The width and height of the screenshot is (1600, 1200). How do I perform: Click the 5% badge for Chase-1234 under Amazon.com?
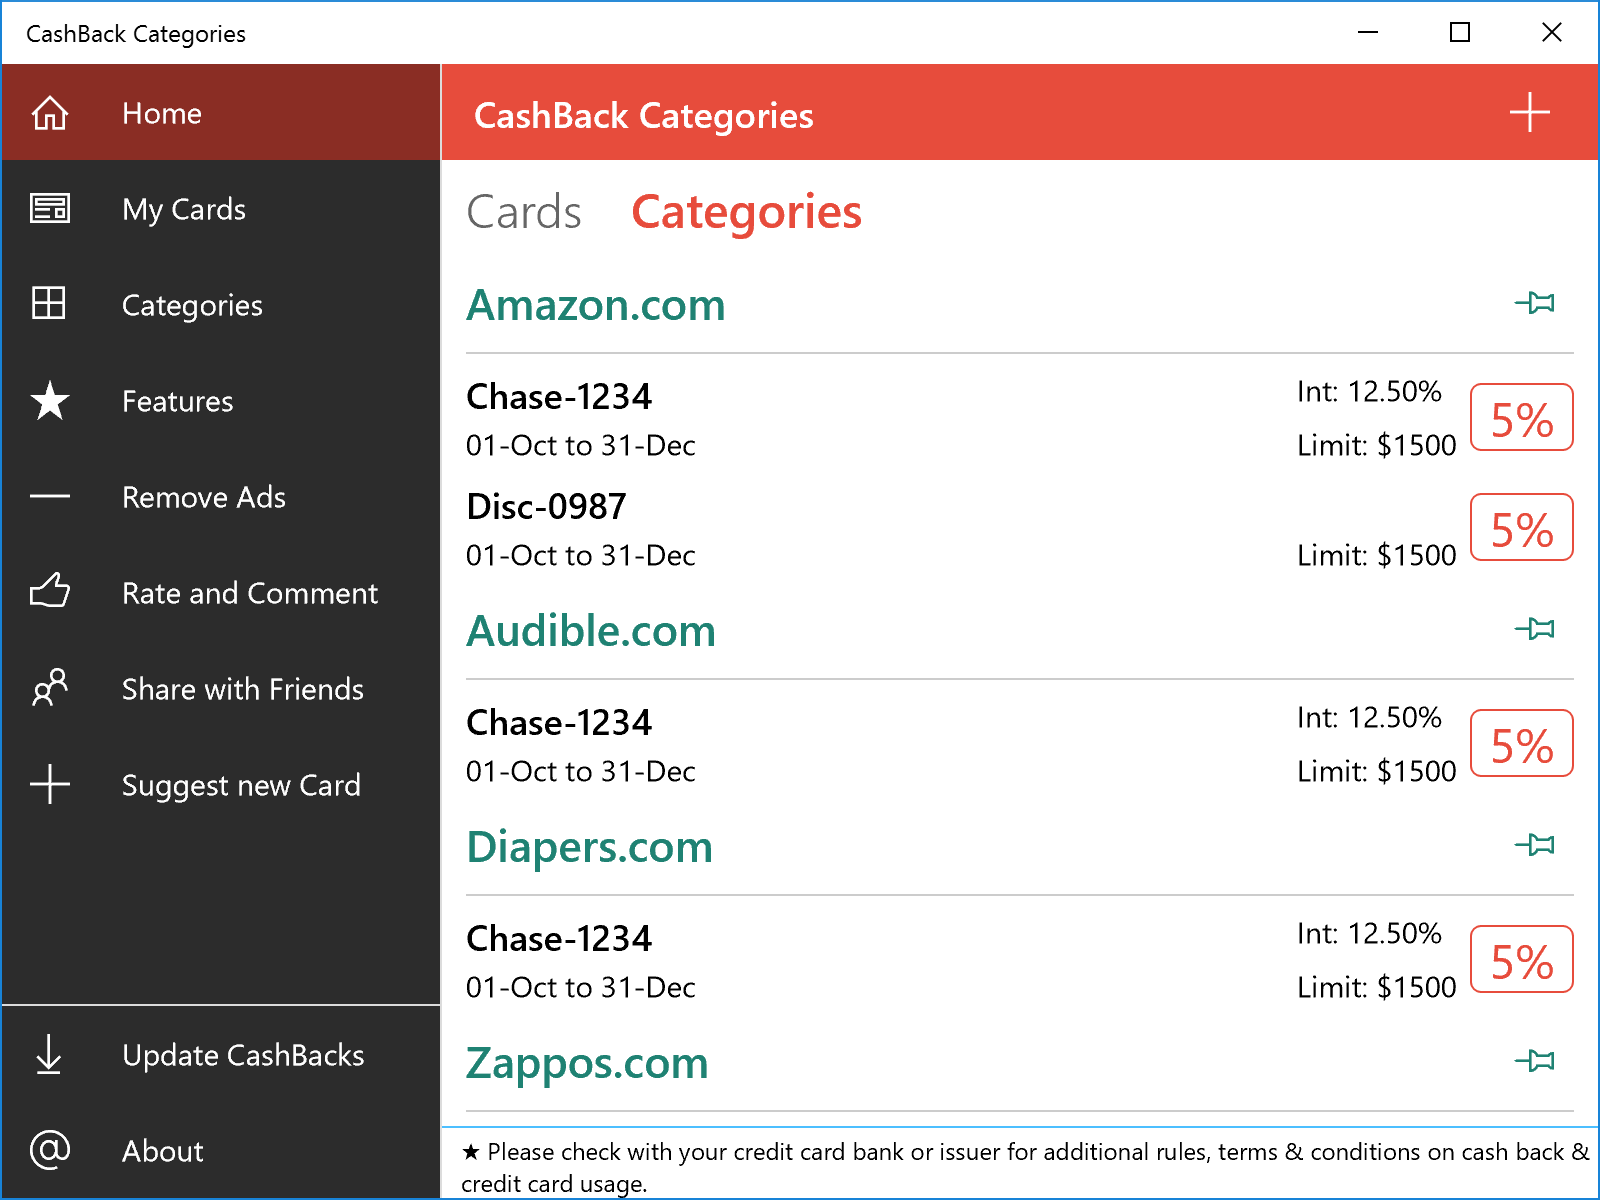(x=1521, y=417)
